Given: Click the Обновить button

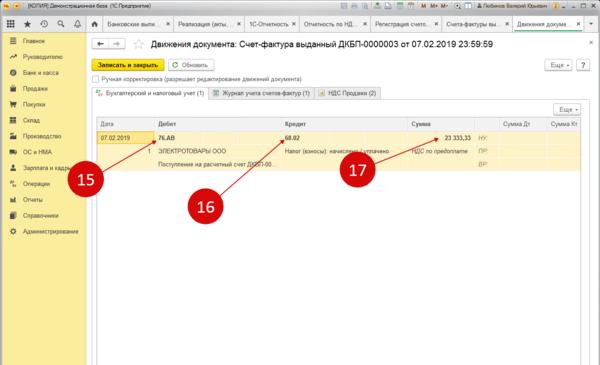Looking at the screenshot, I should 191,65.
